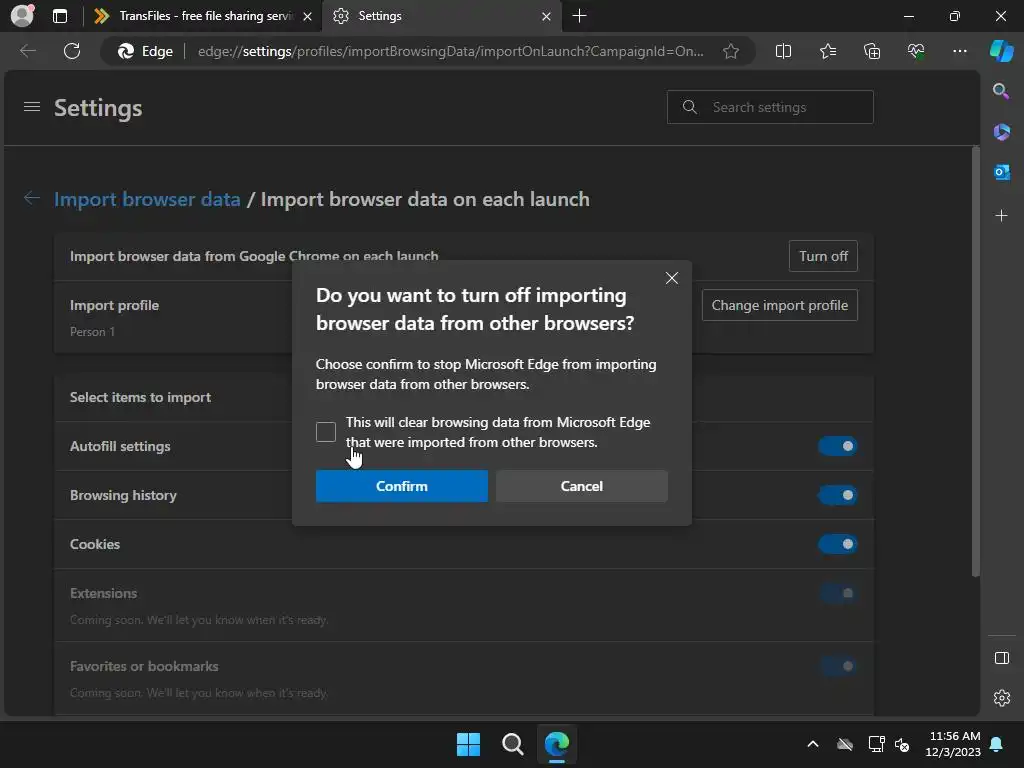Confirm turning off importing
The image size is (1024, 768).
[402, 486]
